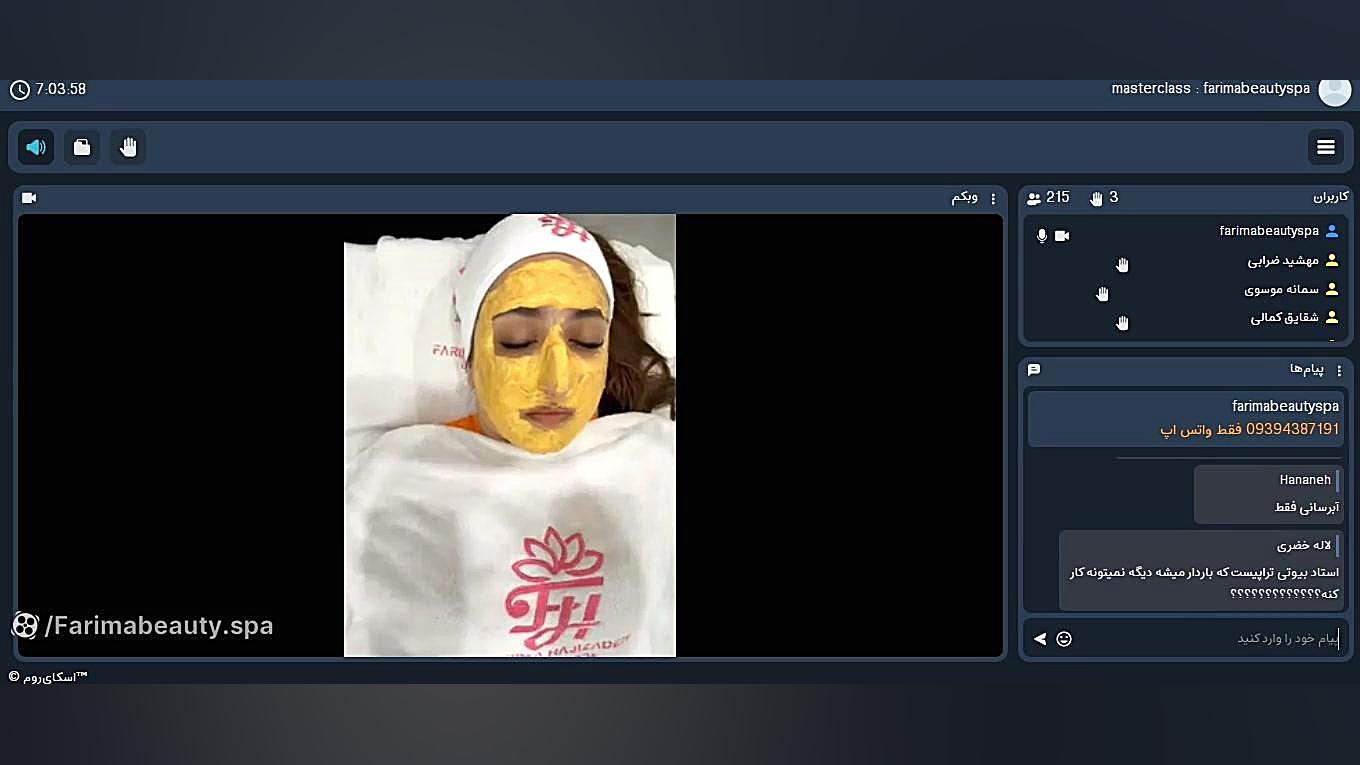Raise your hand using the toolbar button
The height and width of the screenshot is (765, 1360).
pos(128,147)
